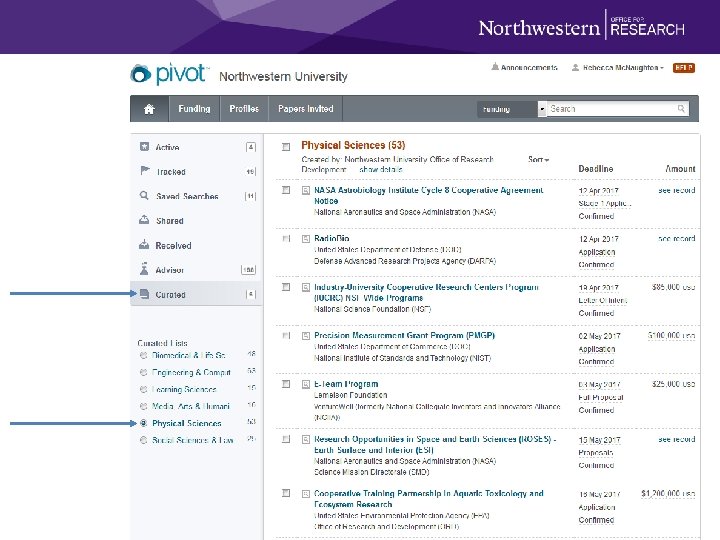Click the Advisor flask icon
Screen dimensions: 720x540
144,269
